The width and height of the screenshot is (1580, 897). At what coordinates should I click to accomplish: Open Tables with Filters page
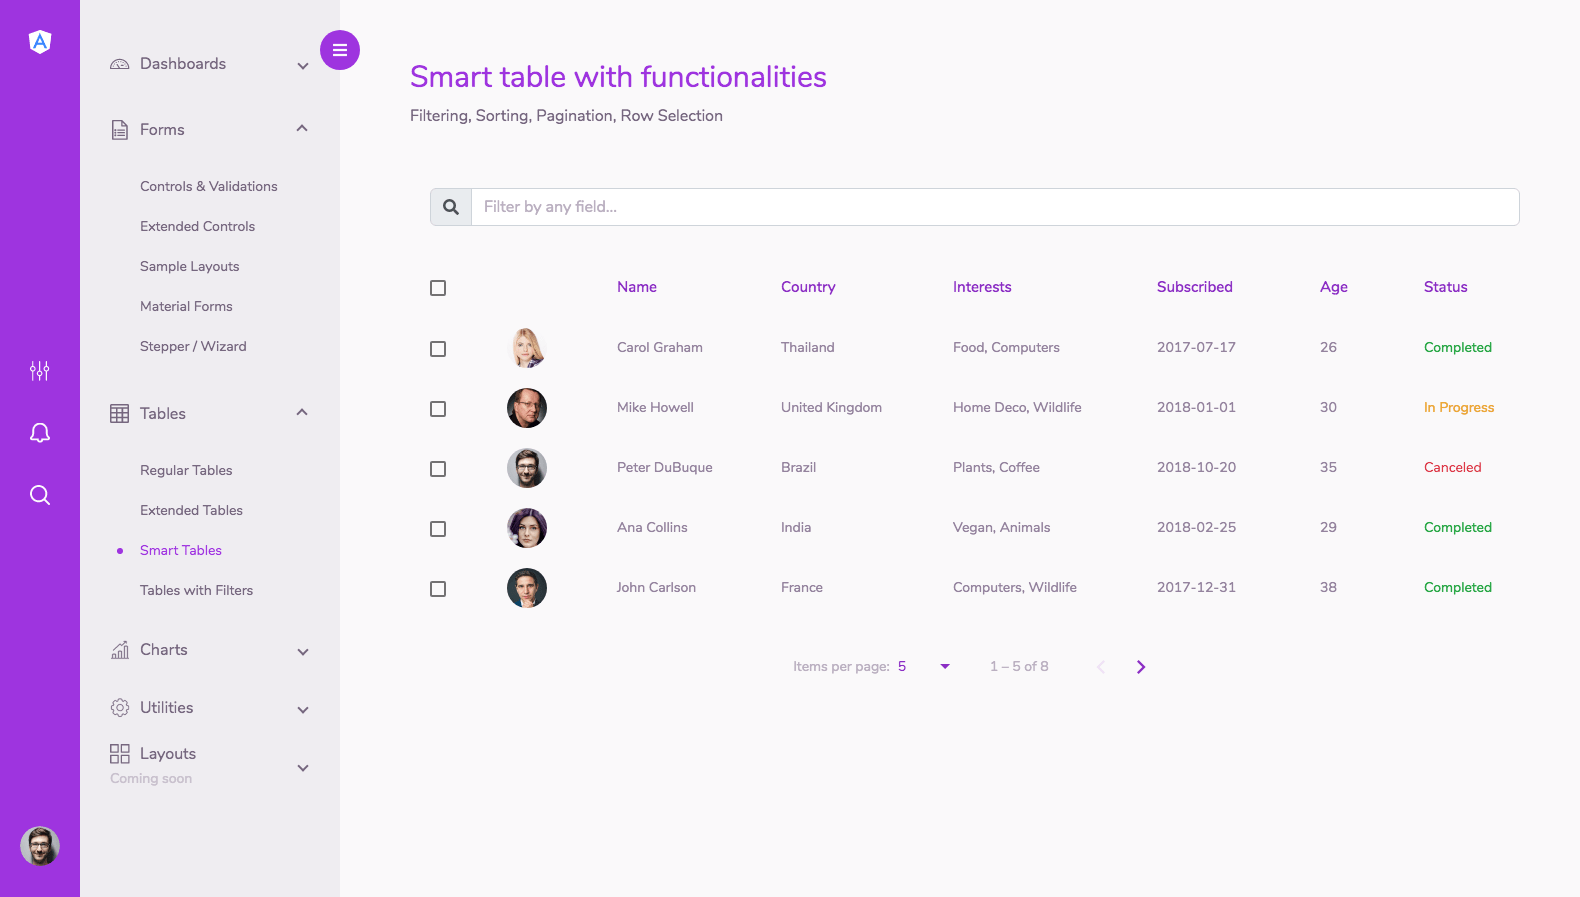tap(197, 590)
